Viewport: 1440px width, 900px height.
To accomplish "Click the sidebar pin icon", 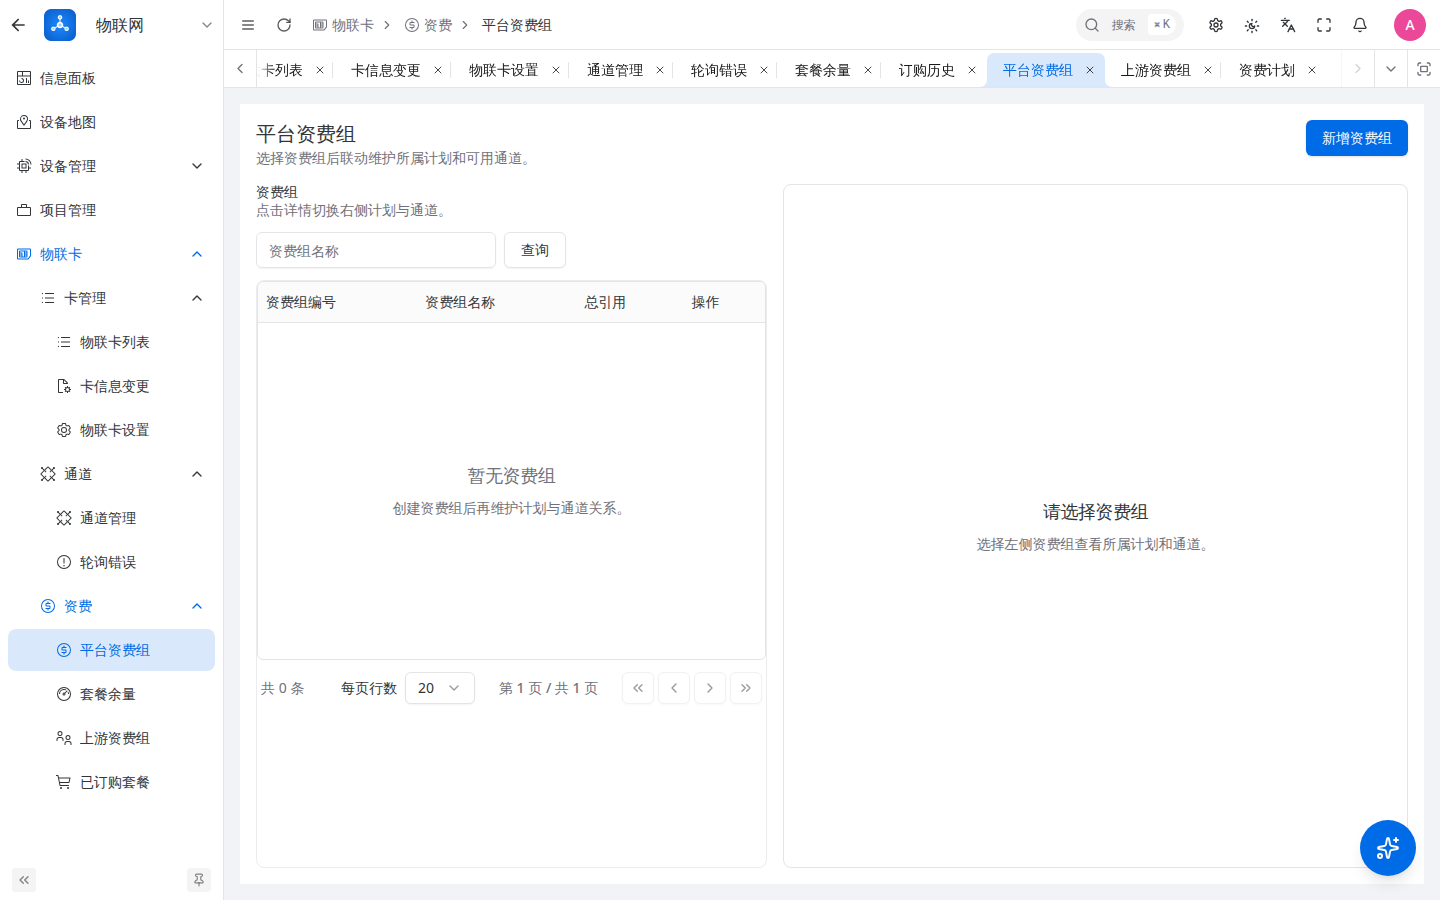I will tap(199, 880).
